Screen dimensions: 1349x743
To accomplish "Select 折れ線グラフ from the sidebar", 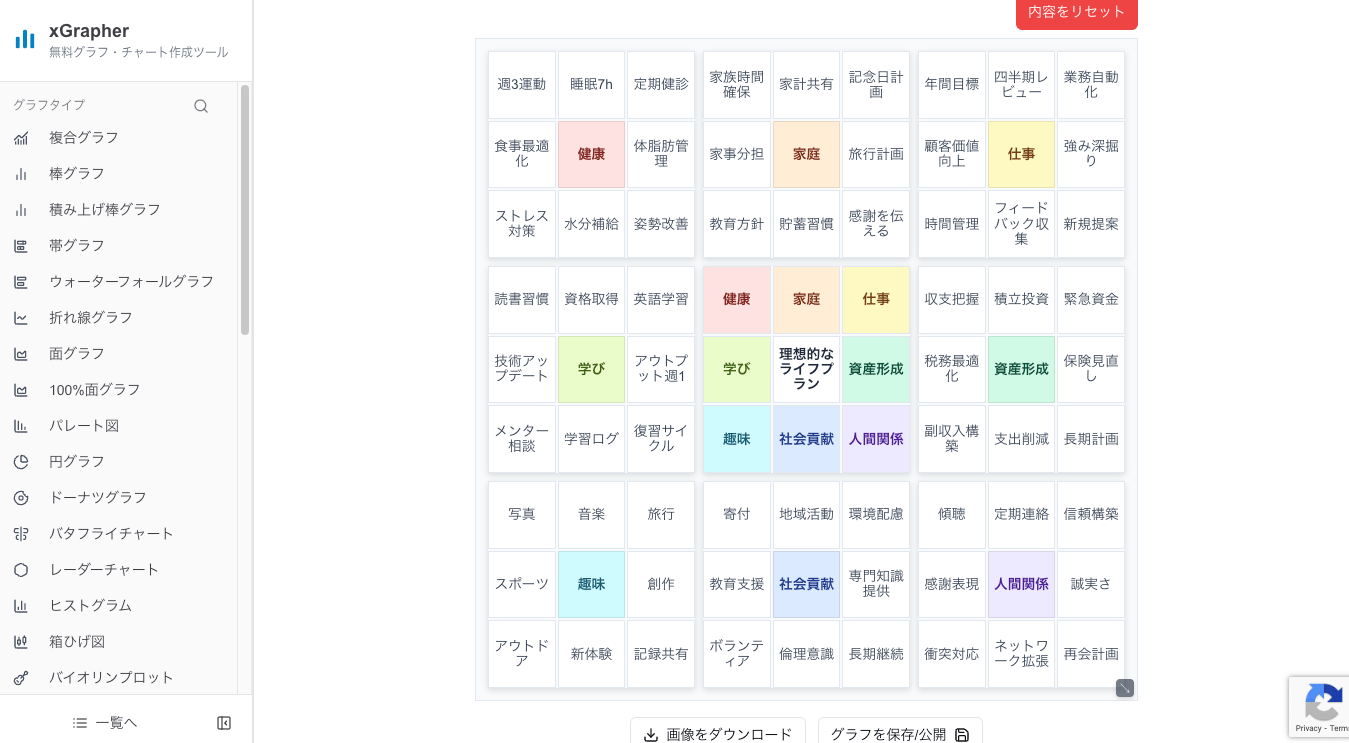I will tap(91, 318).
